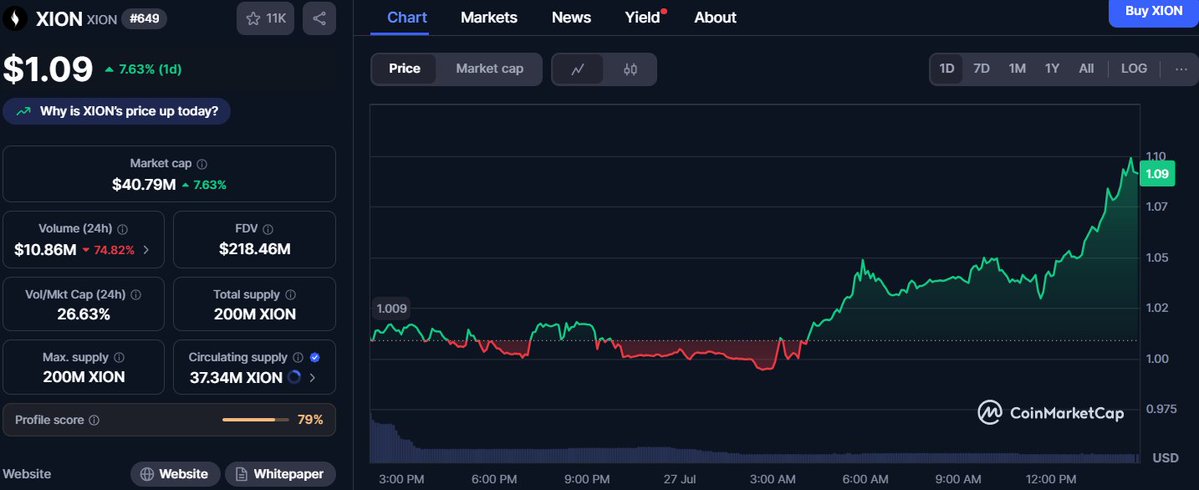Click Vol/Mkt Cap info icon
Viewport: 1199px width, 490px height.
(x=136, y=294)
